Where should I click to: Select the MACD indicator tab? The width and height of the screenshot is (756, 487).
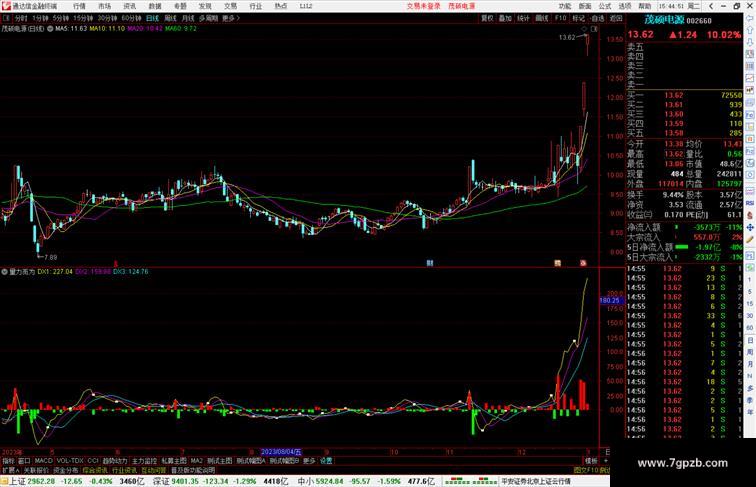click(x=43, y=461)
